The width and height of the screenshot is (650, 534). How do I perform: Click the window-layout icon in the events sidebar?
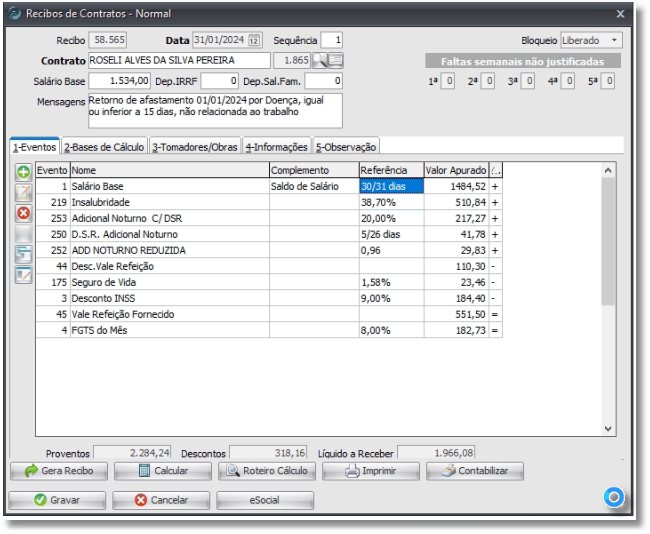(x=24, y=254)
